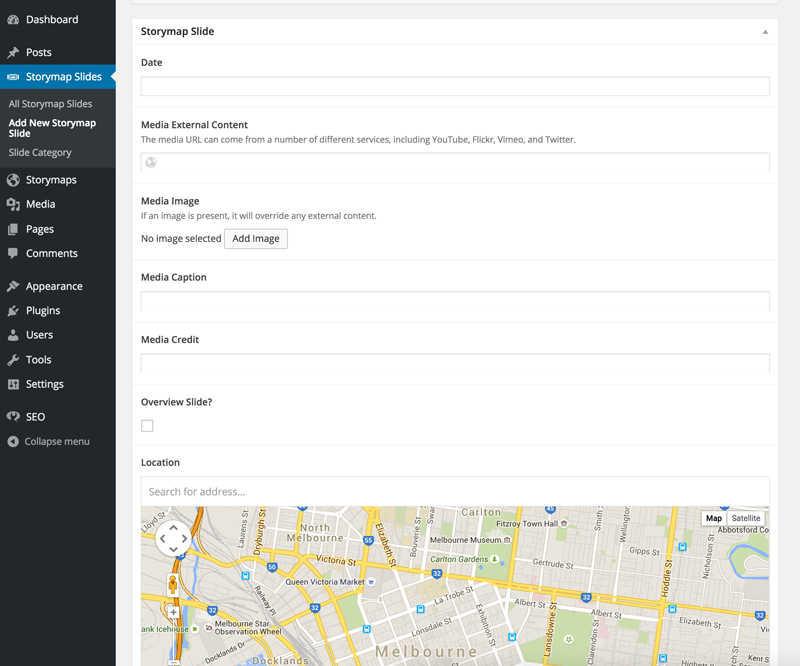Tick the Overview Slide checkbox
Viewport: 800px width, 666px height.
(x=147, y=426)
